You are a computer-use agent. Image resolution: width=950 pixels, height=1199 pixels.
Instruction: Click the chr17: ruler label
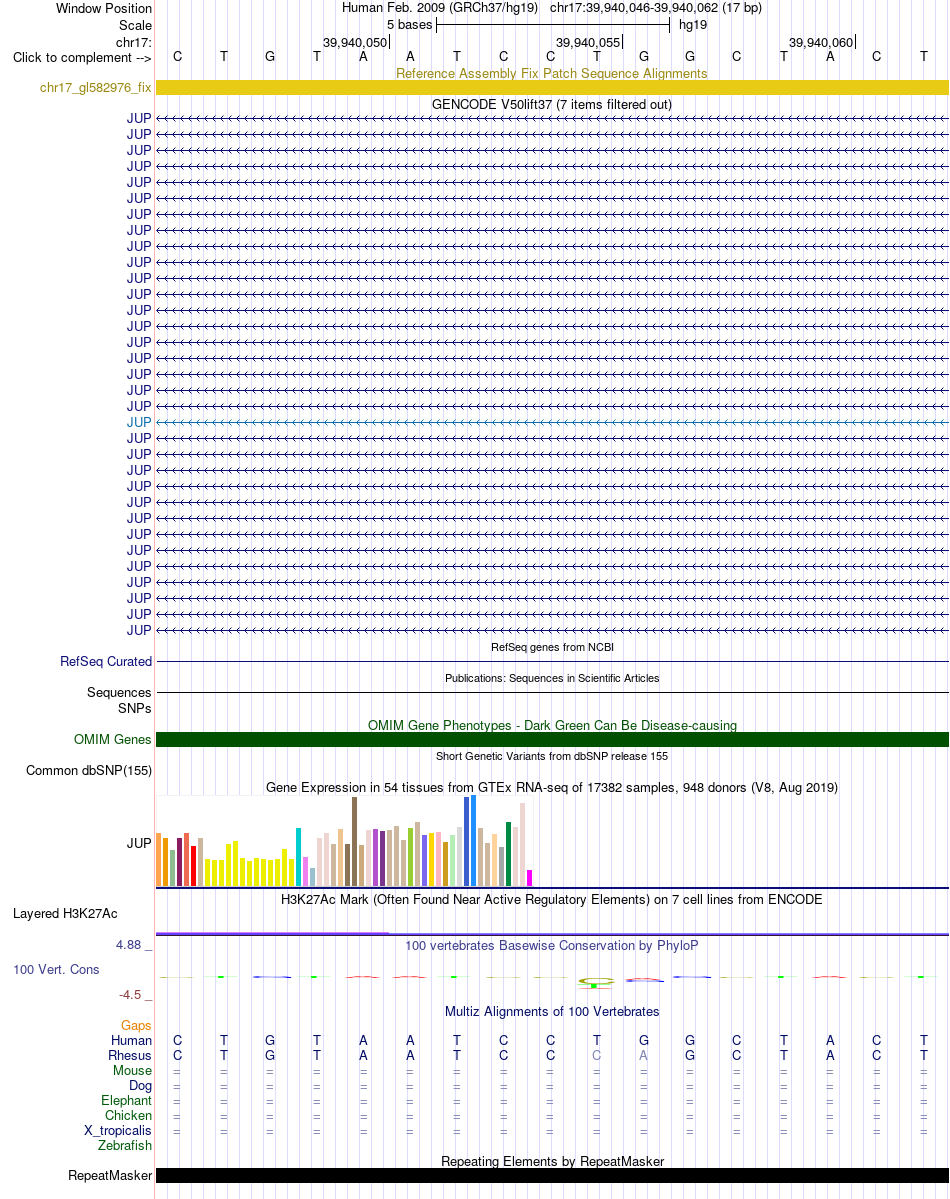point(134,42)
